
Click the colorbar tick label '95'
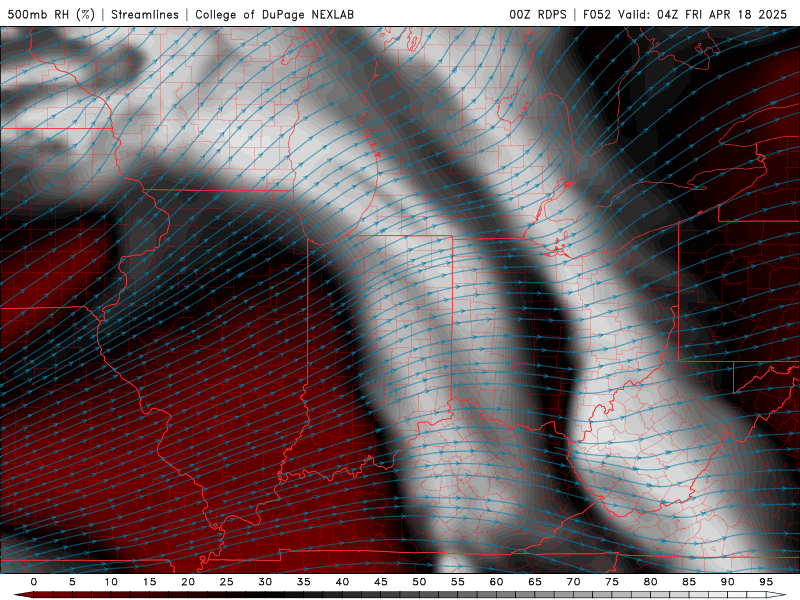766,582
